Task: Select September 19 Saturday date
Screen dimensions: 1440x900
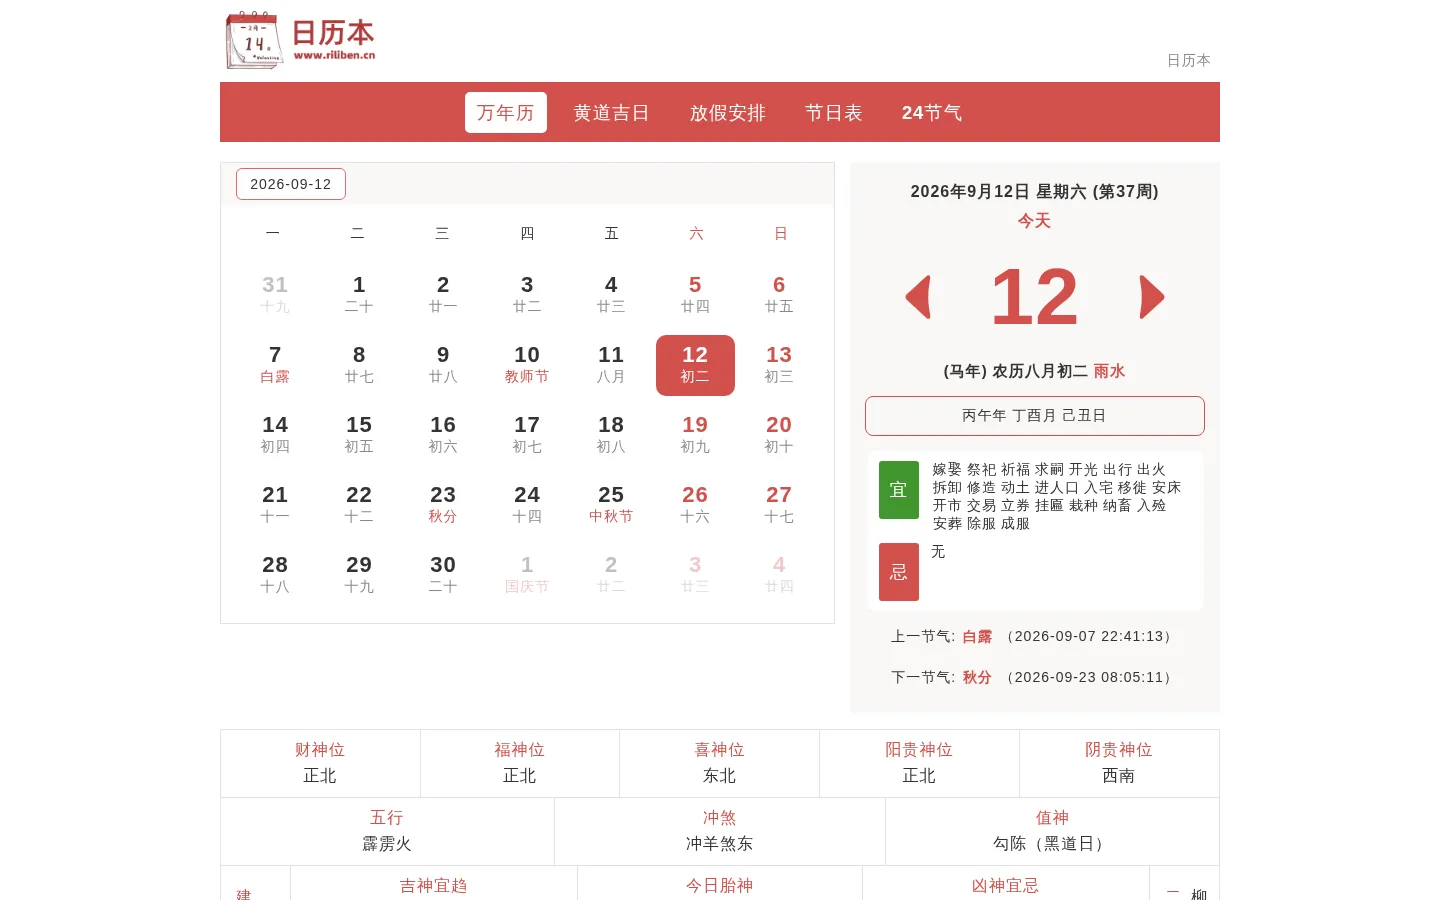Action: pos(695,435)
